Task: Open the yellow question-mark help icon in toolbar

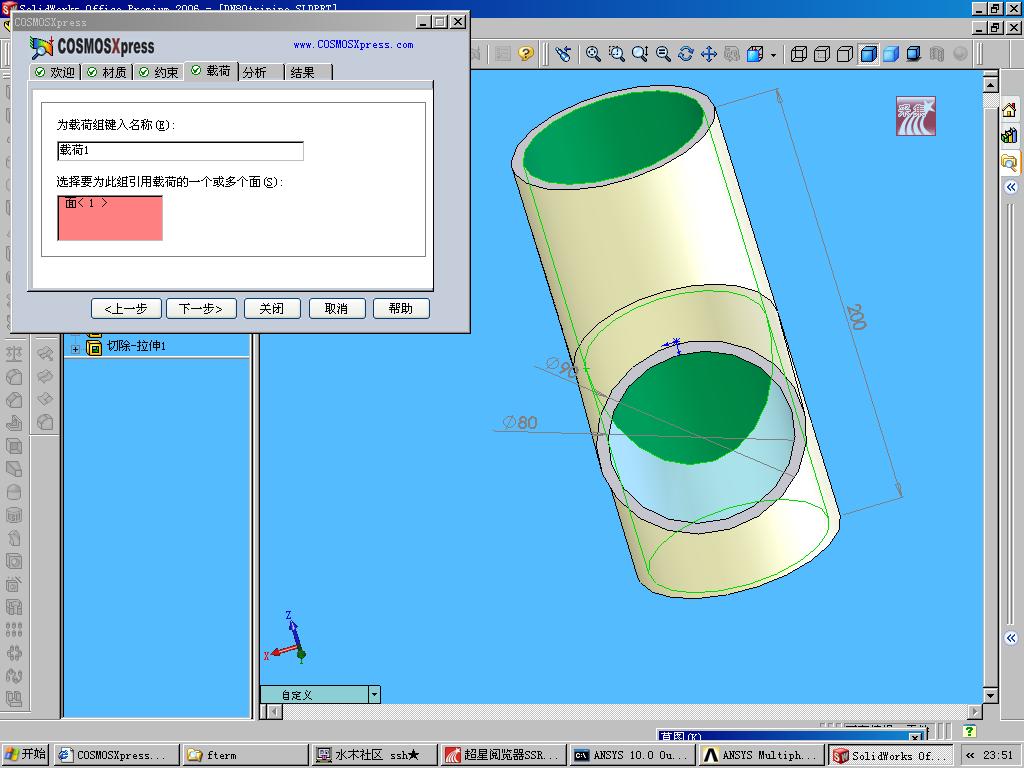Action: click(x=526, y=54)
